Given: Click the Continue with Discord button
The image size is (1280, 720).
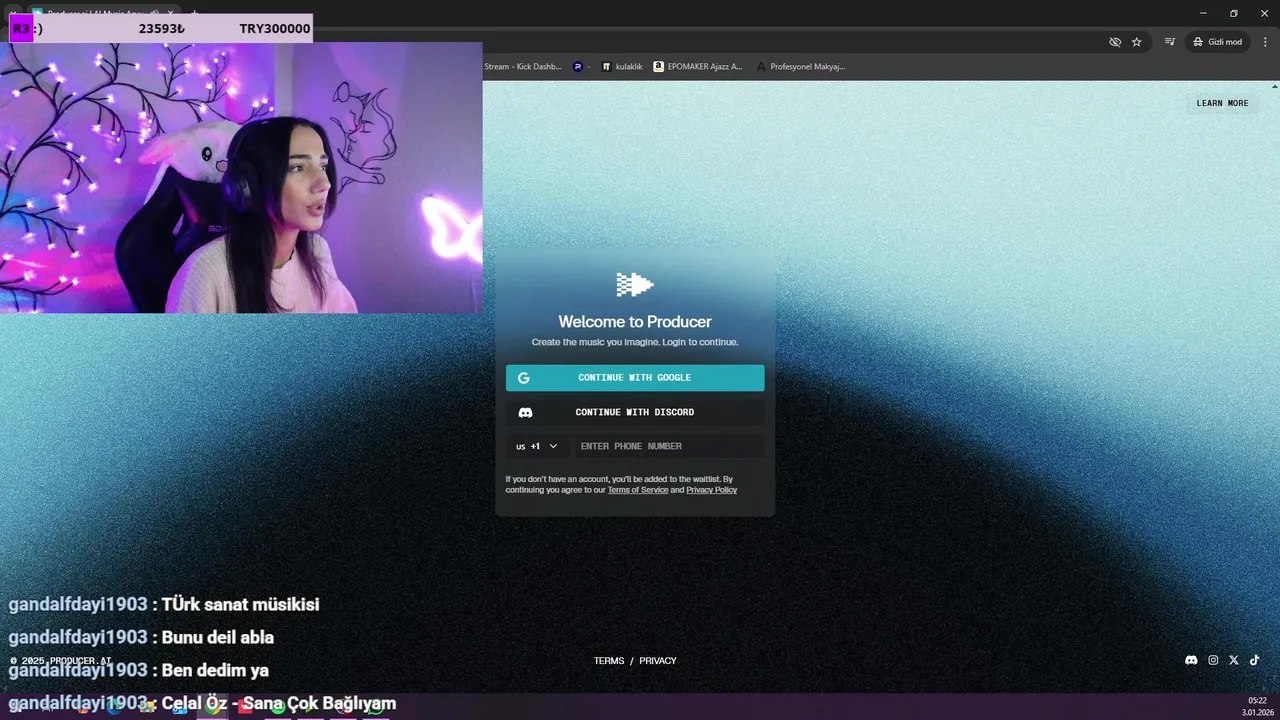Looking at the screenshot, I should (x=635, y=412).
